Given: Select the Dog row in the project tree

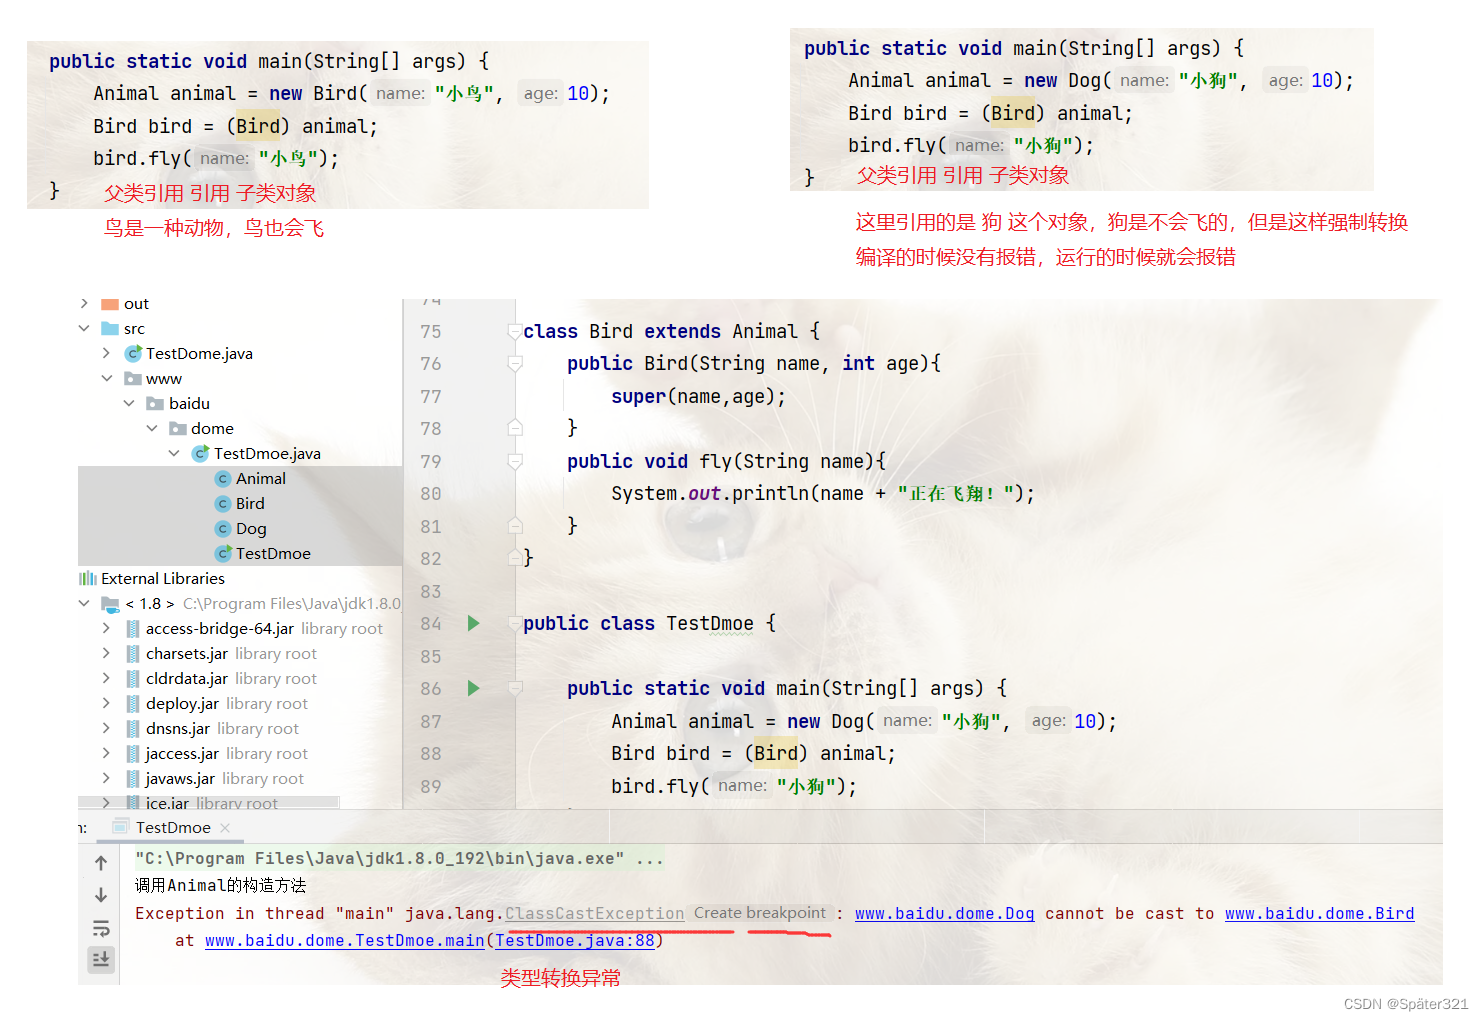Looking at the screenshot, I should click(240, 529).
